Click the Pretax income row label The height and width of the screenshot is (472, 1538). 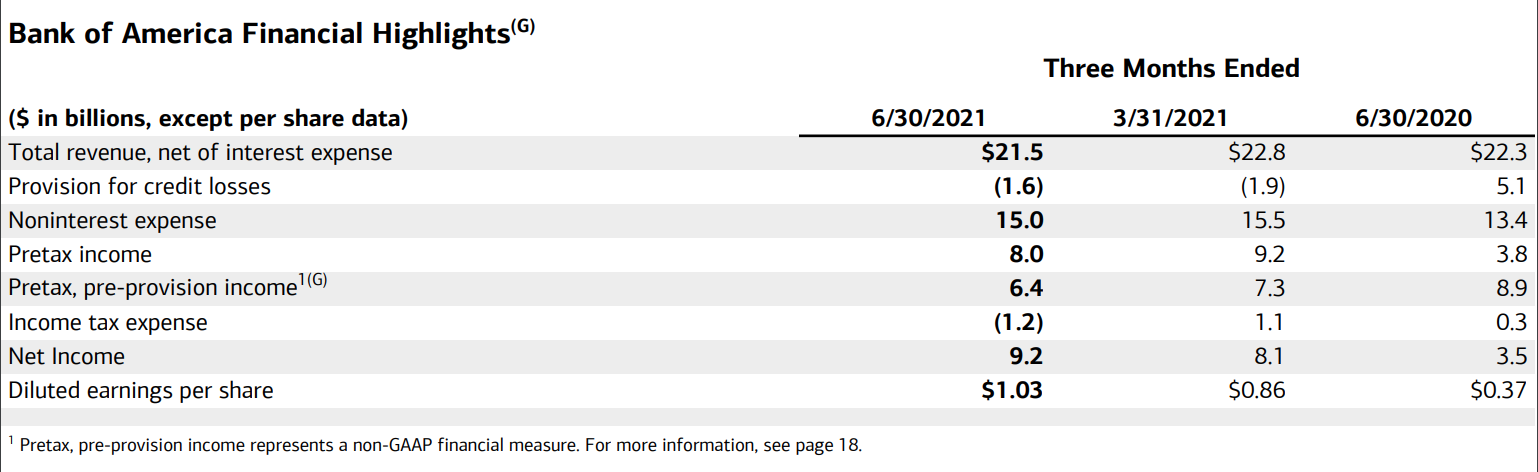click(80, 254)
